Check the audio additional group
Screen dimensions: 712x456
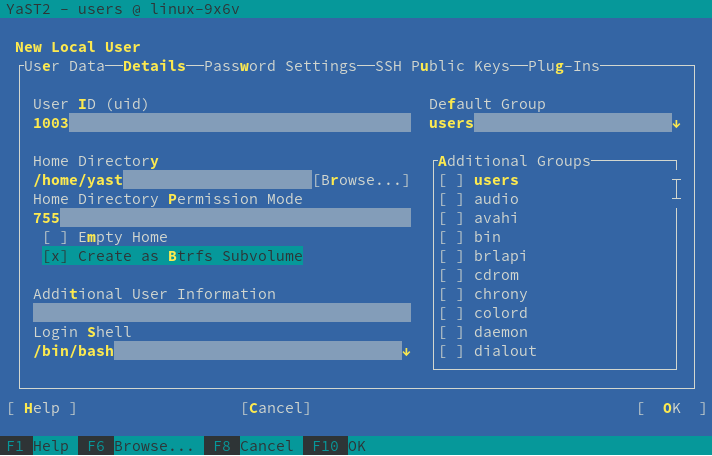click(452, 199)
